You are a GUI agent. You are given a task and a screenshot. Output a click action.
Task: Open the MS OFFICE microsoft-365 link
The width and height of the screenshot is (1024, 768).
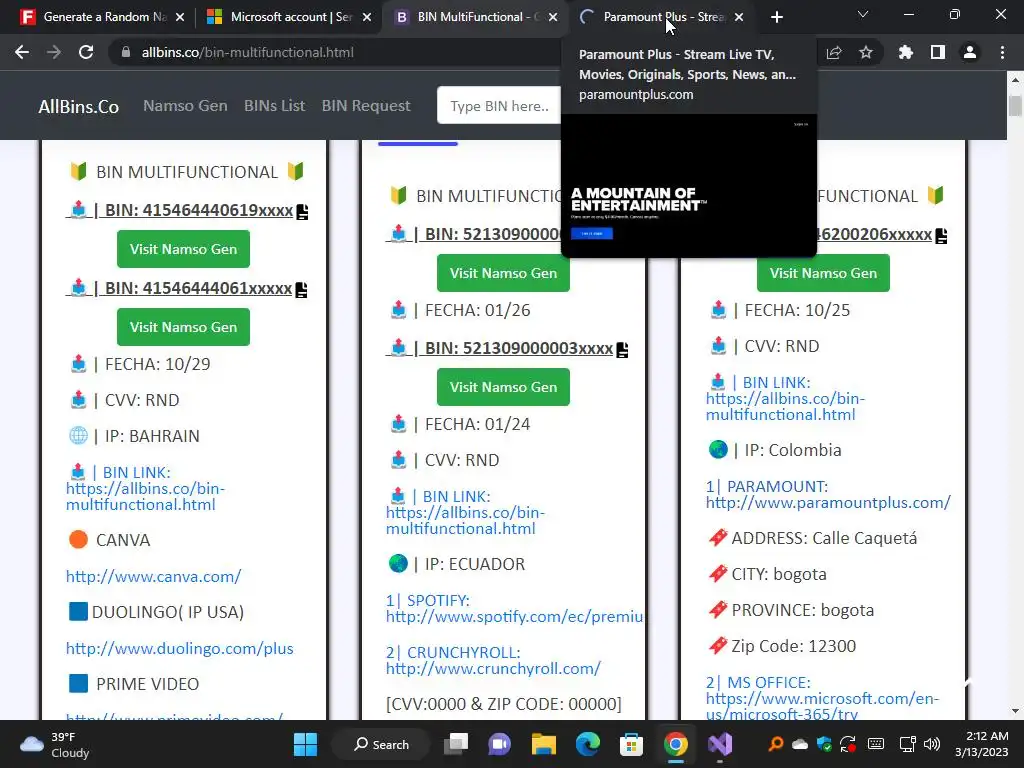click(822, 697)
